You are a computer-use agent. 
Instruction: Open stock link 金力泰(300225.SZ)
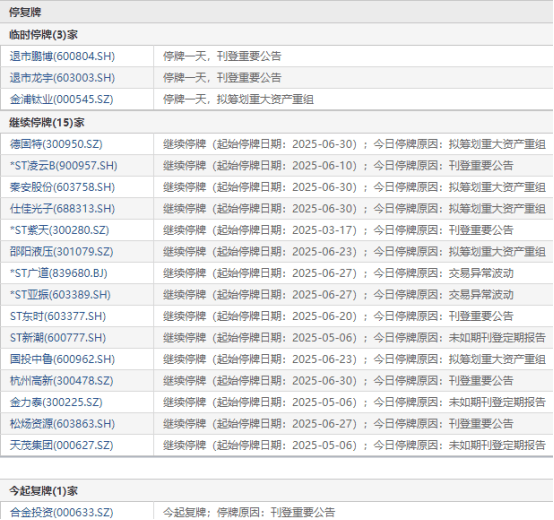click(x=56, y=403)
